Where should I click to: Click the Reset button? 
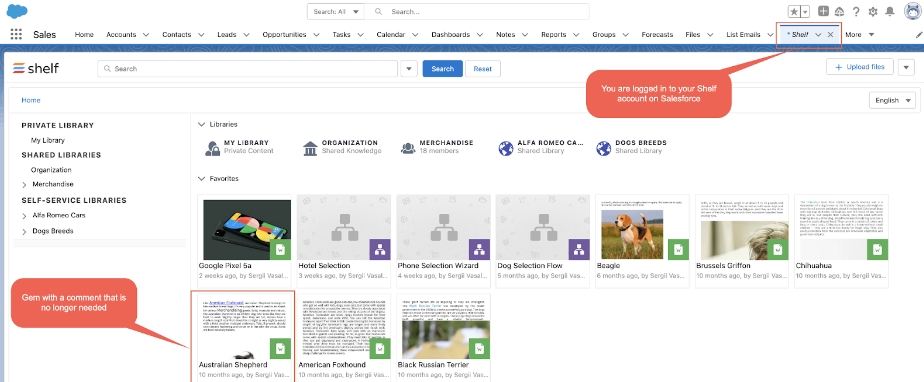pos(483,68)
